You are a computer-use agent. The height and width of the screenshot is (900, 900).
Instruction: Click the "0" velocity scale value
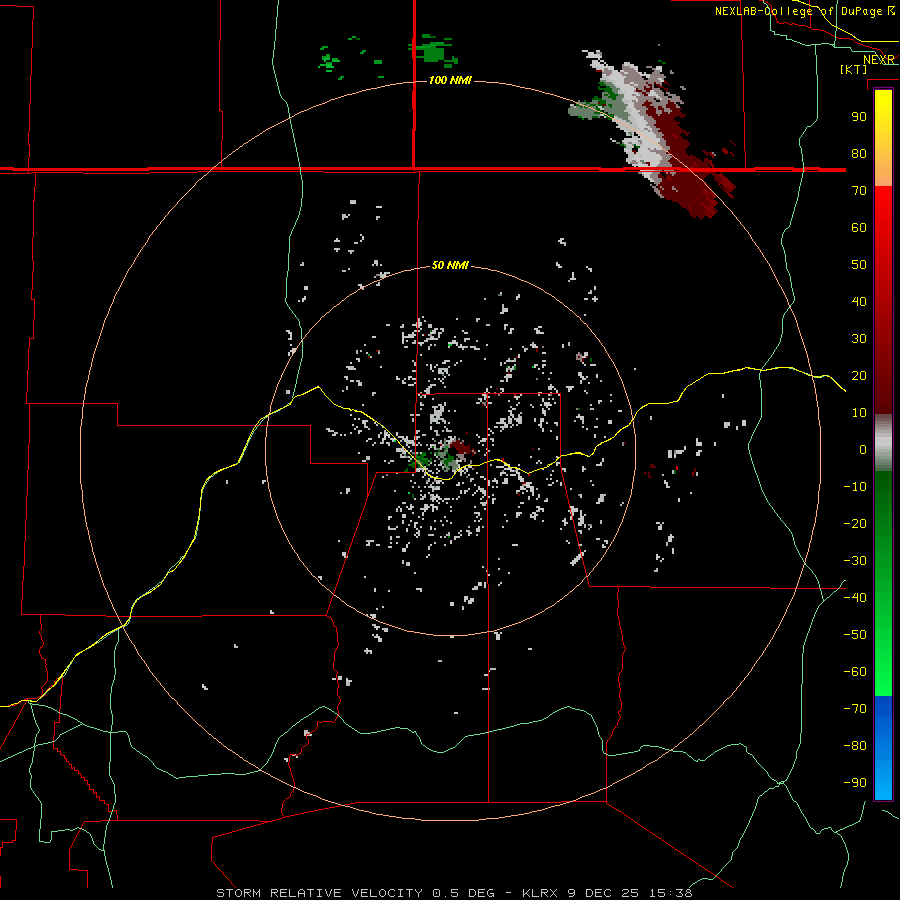863,449
